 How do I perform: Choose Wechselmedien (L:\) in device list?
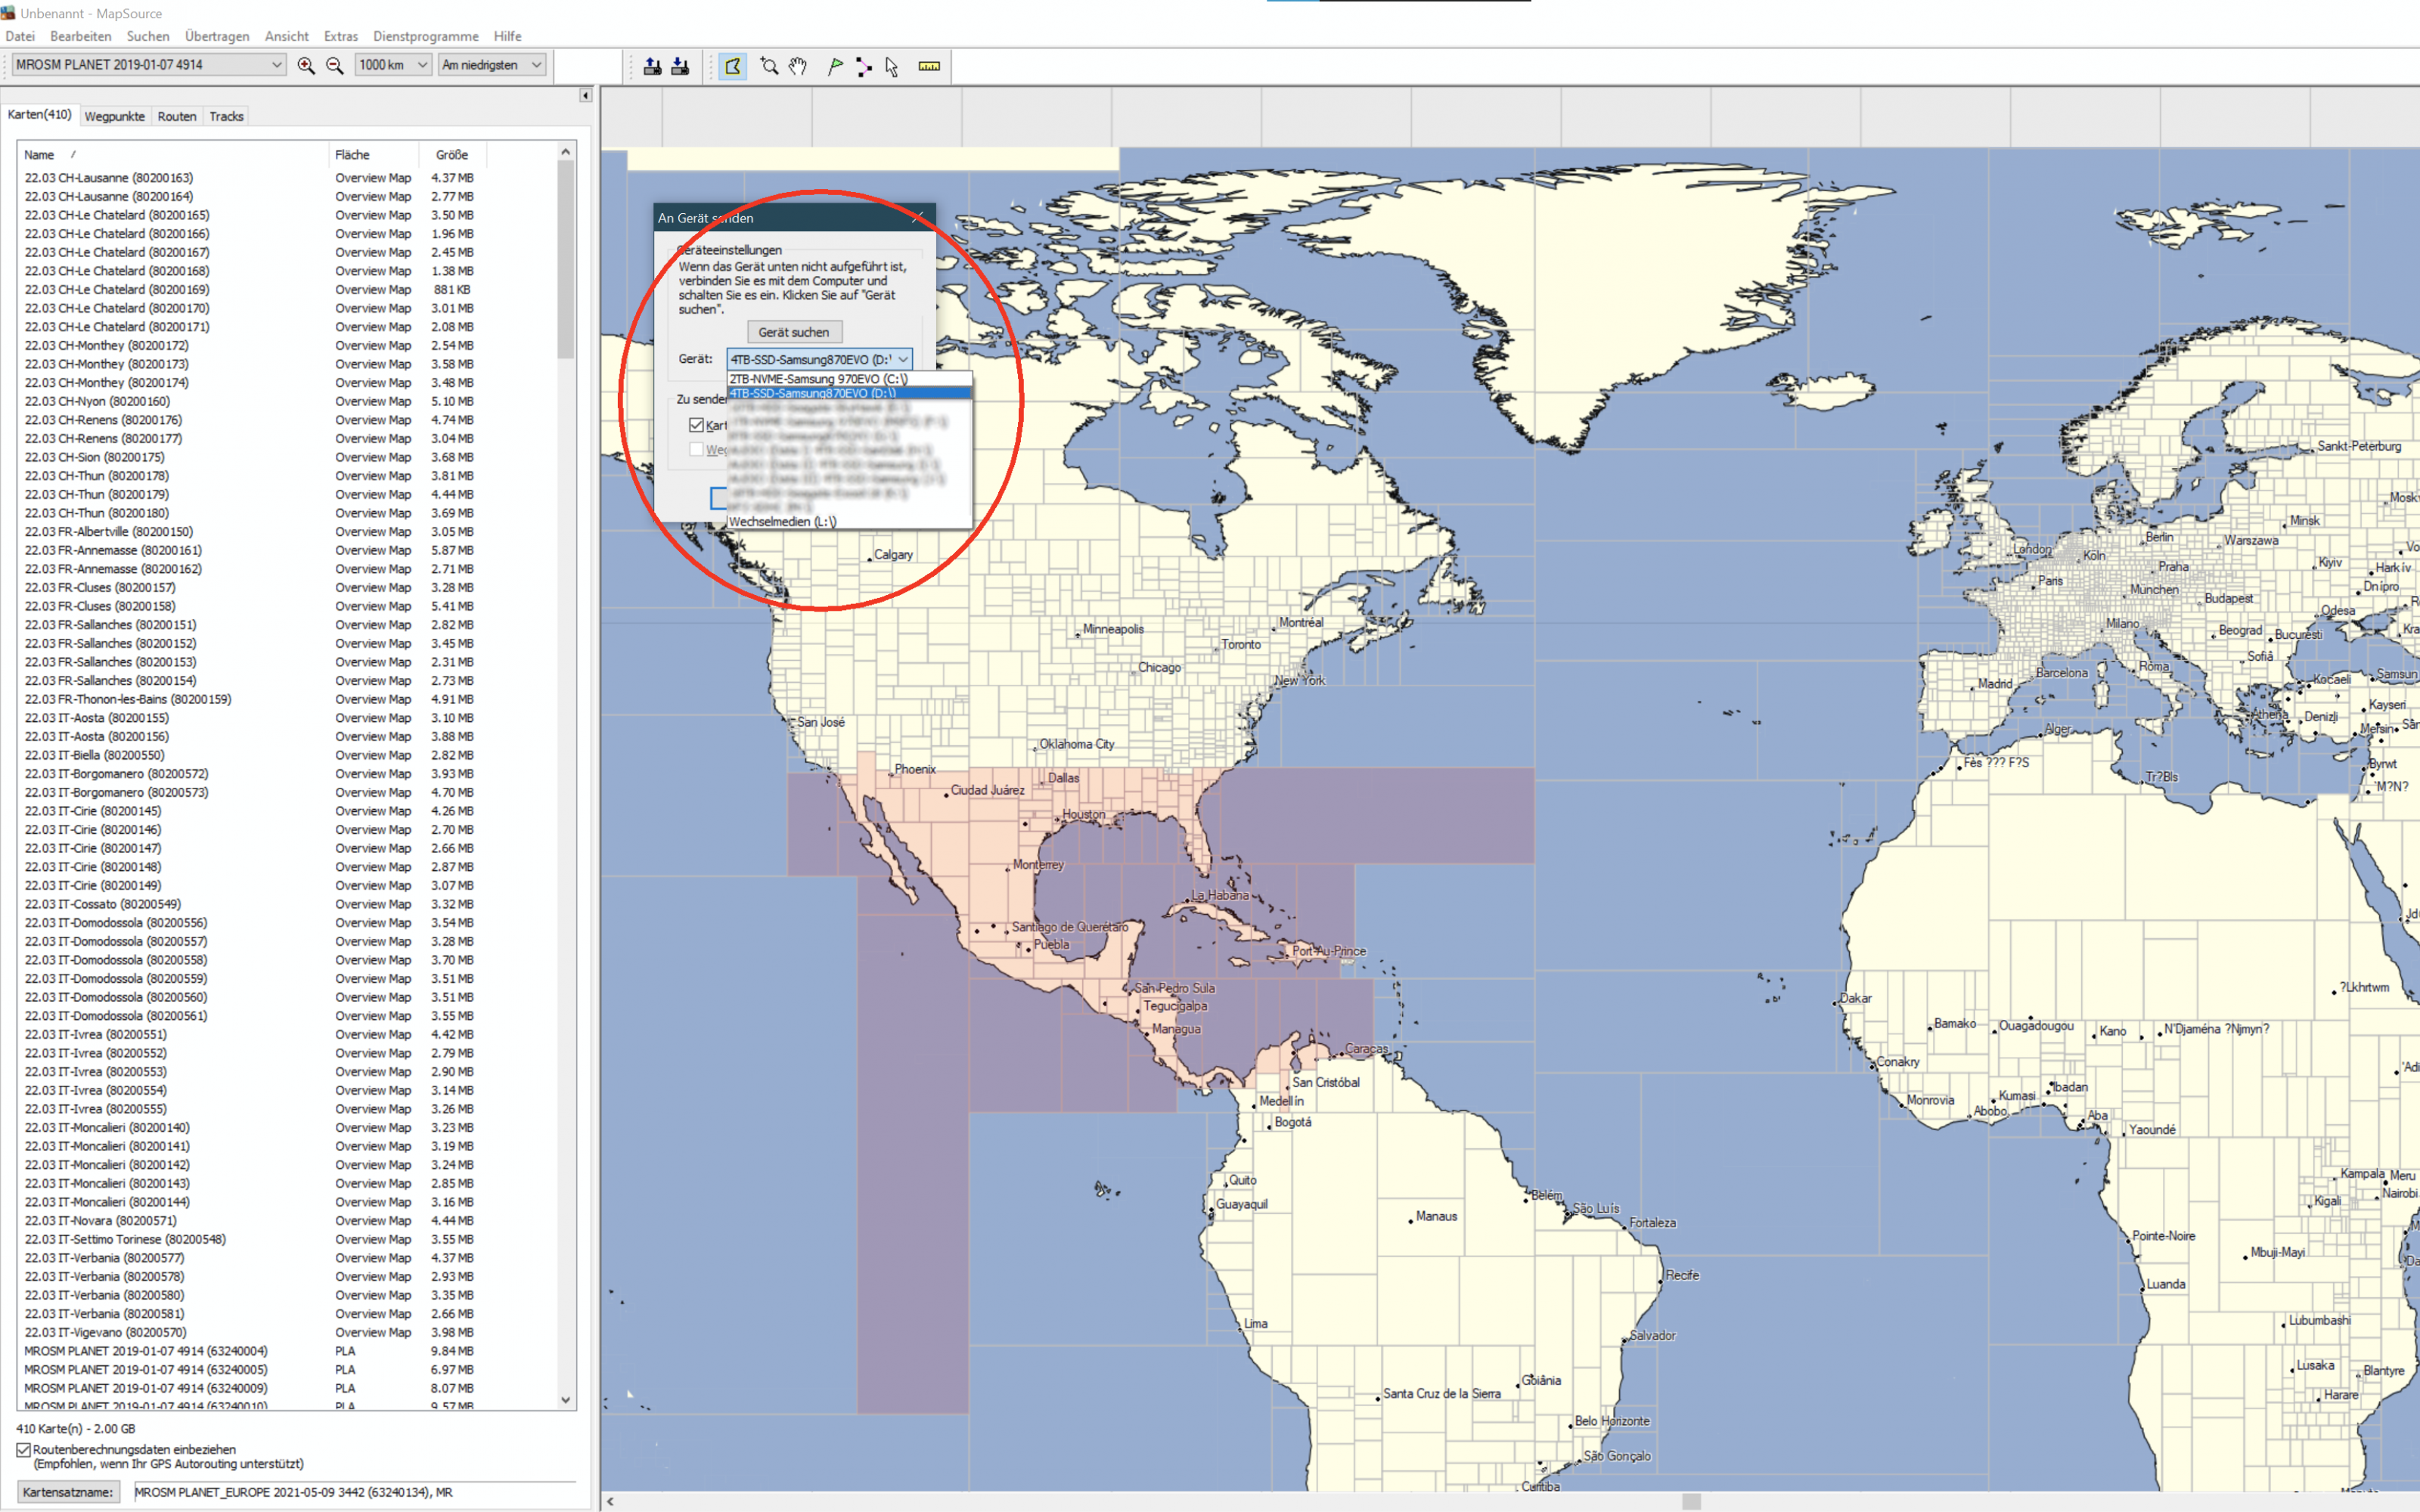pos(783,521)
